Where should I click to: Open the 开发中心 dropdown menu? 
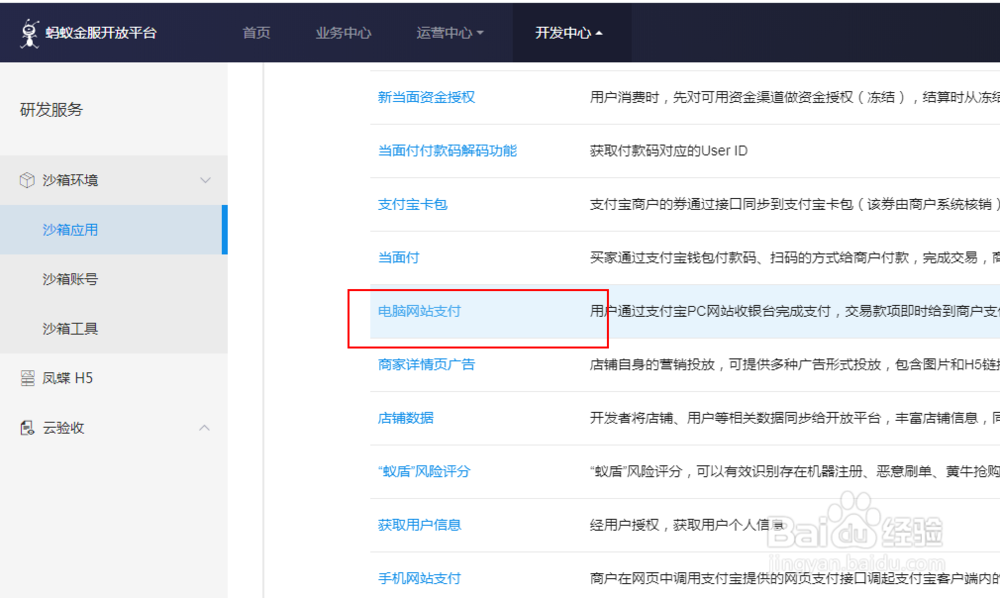(x=569, y=33)
